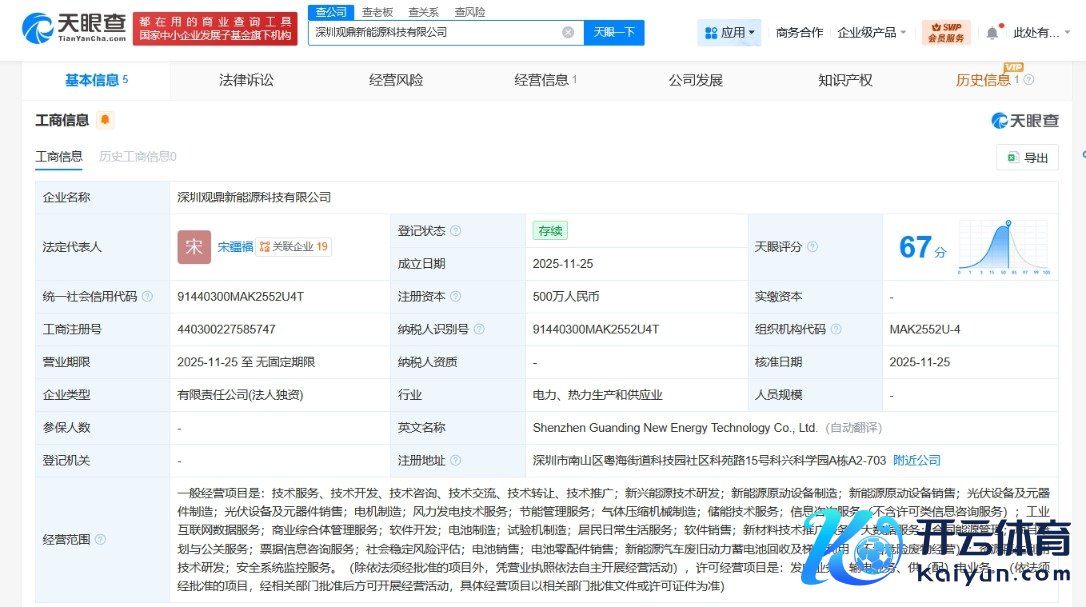Switch to the 法律诉讼 tab

pyautogui.click(x=246, y=80)
